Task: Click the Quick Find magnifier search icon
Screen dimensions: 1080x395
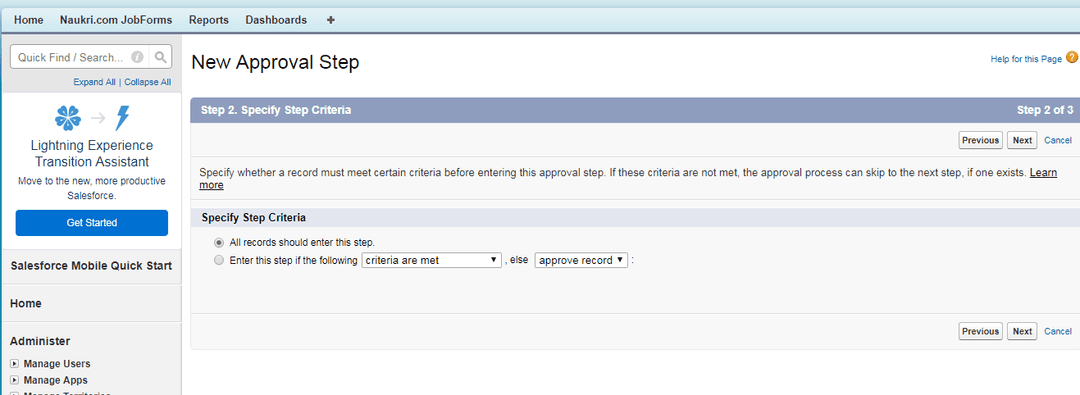Action: coord(160,57)
